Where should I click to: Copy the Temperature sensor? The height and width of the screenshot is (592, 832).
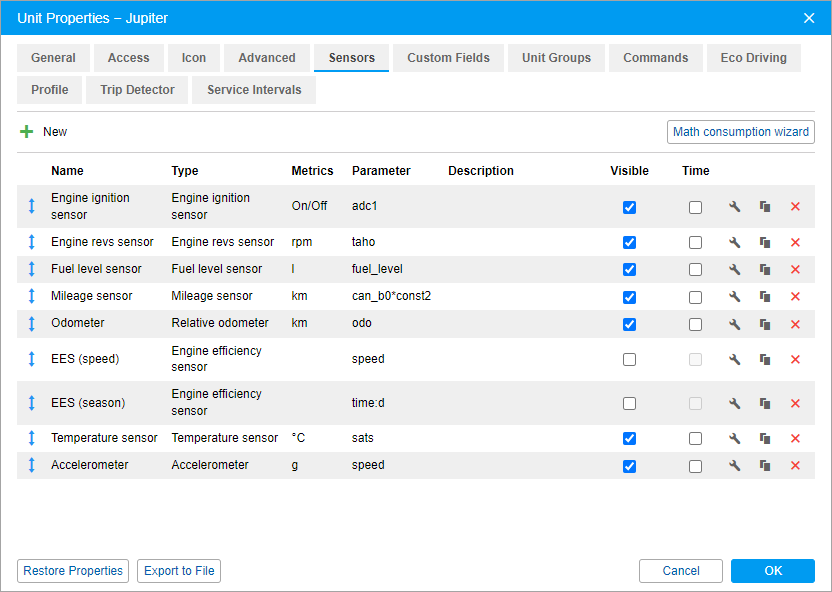(765, 439)
